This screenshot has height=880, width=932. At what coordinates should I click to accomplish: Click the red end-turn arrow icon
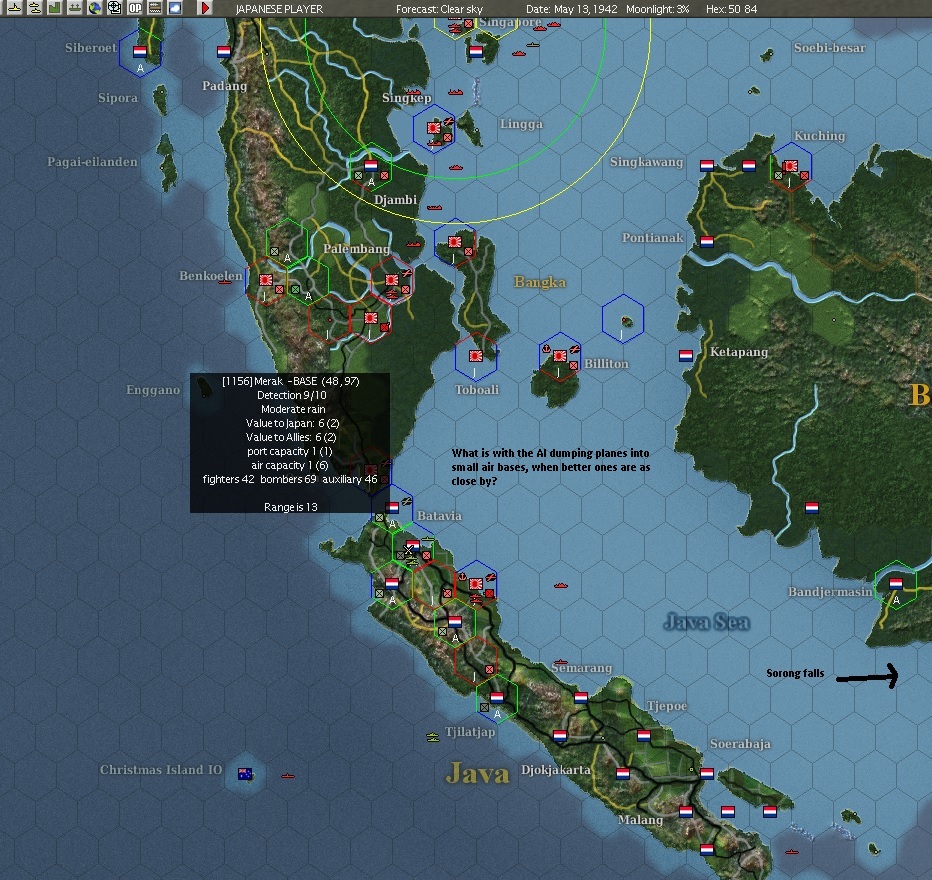[205, 8]
